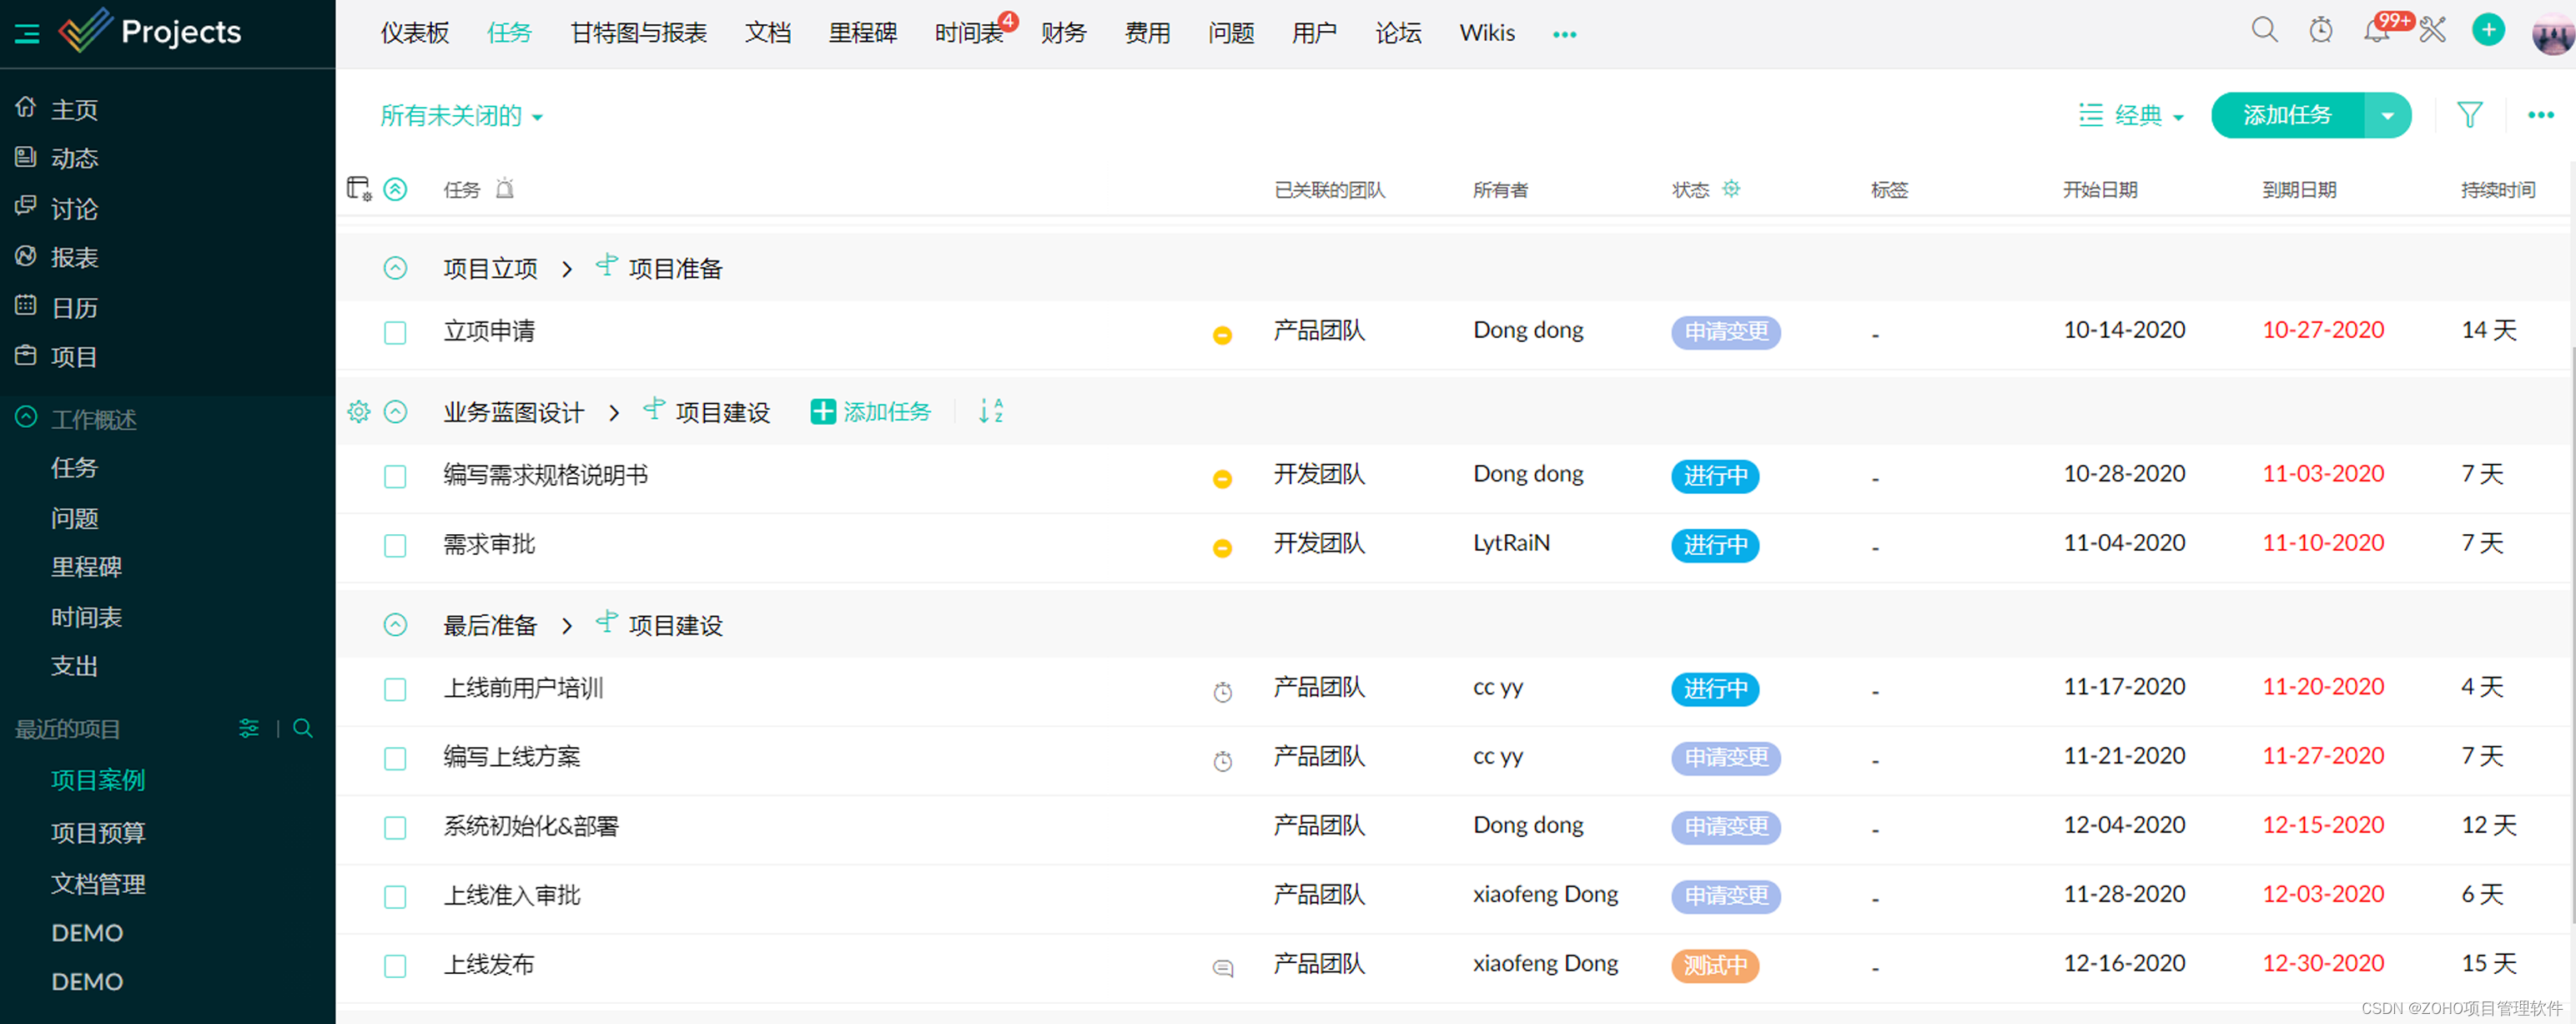Open the tools wrench settings icon
The height and width of the screenshot is (1024, 2576).
coord(2433,30)
